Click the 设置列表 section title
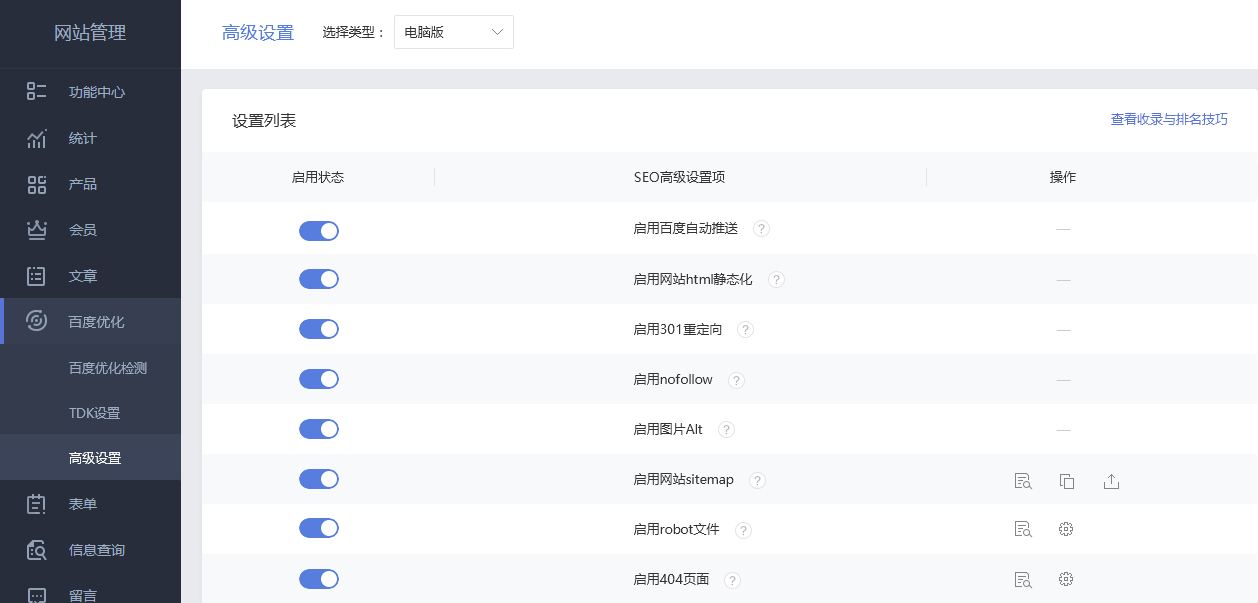 point(264,121)
